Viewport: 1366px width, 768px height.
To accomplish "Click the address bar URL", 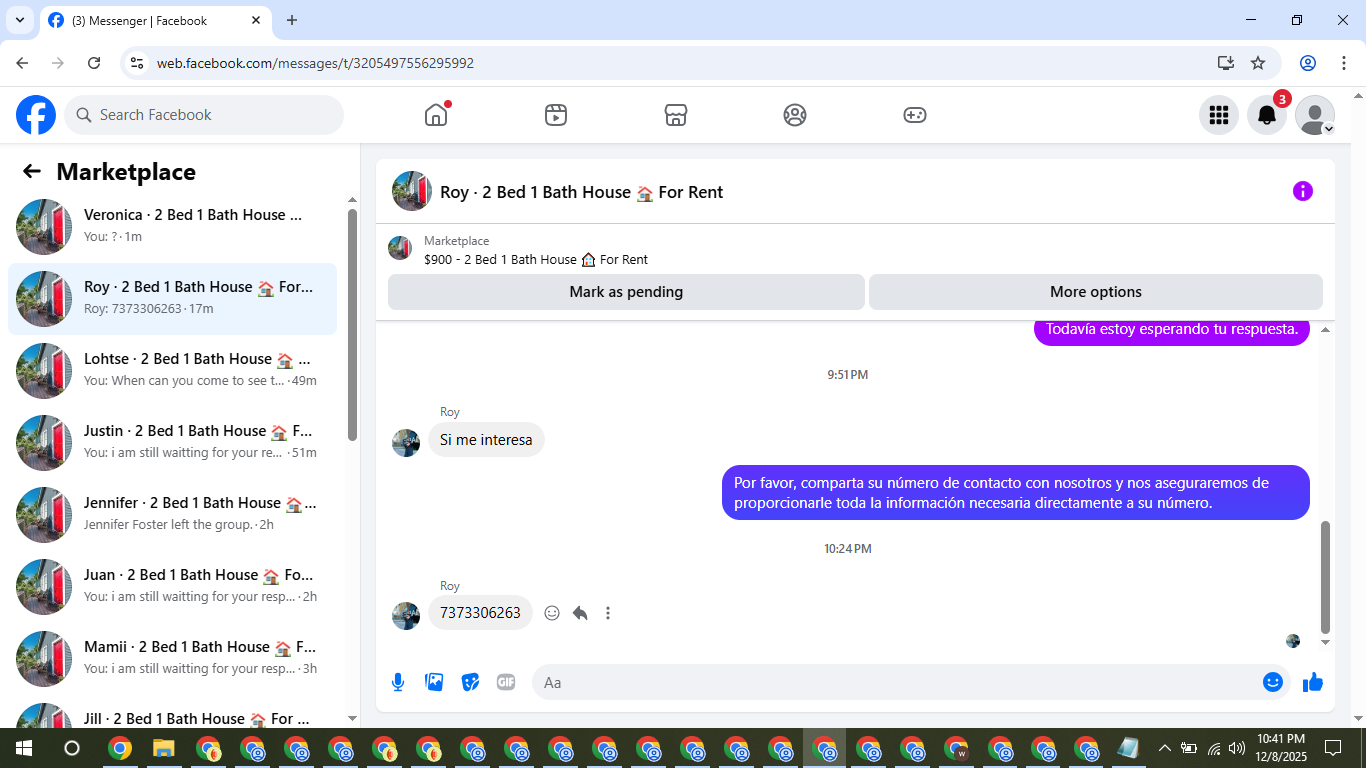I will click(x=315, y=63).
